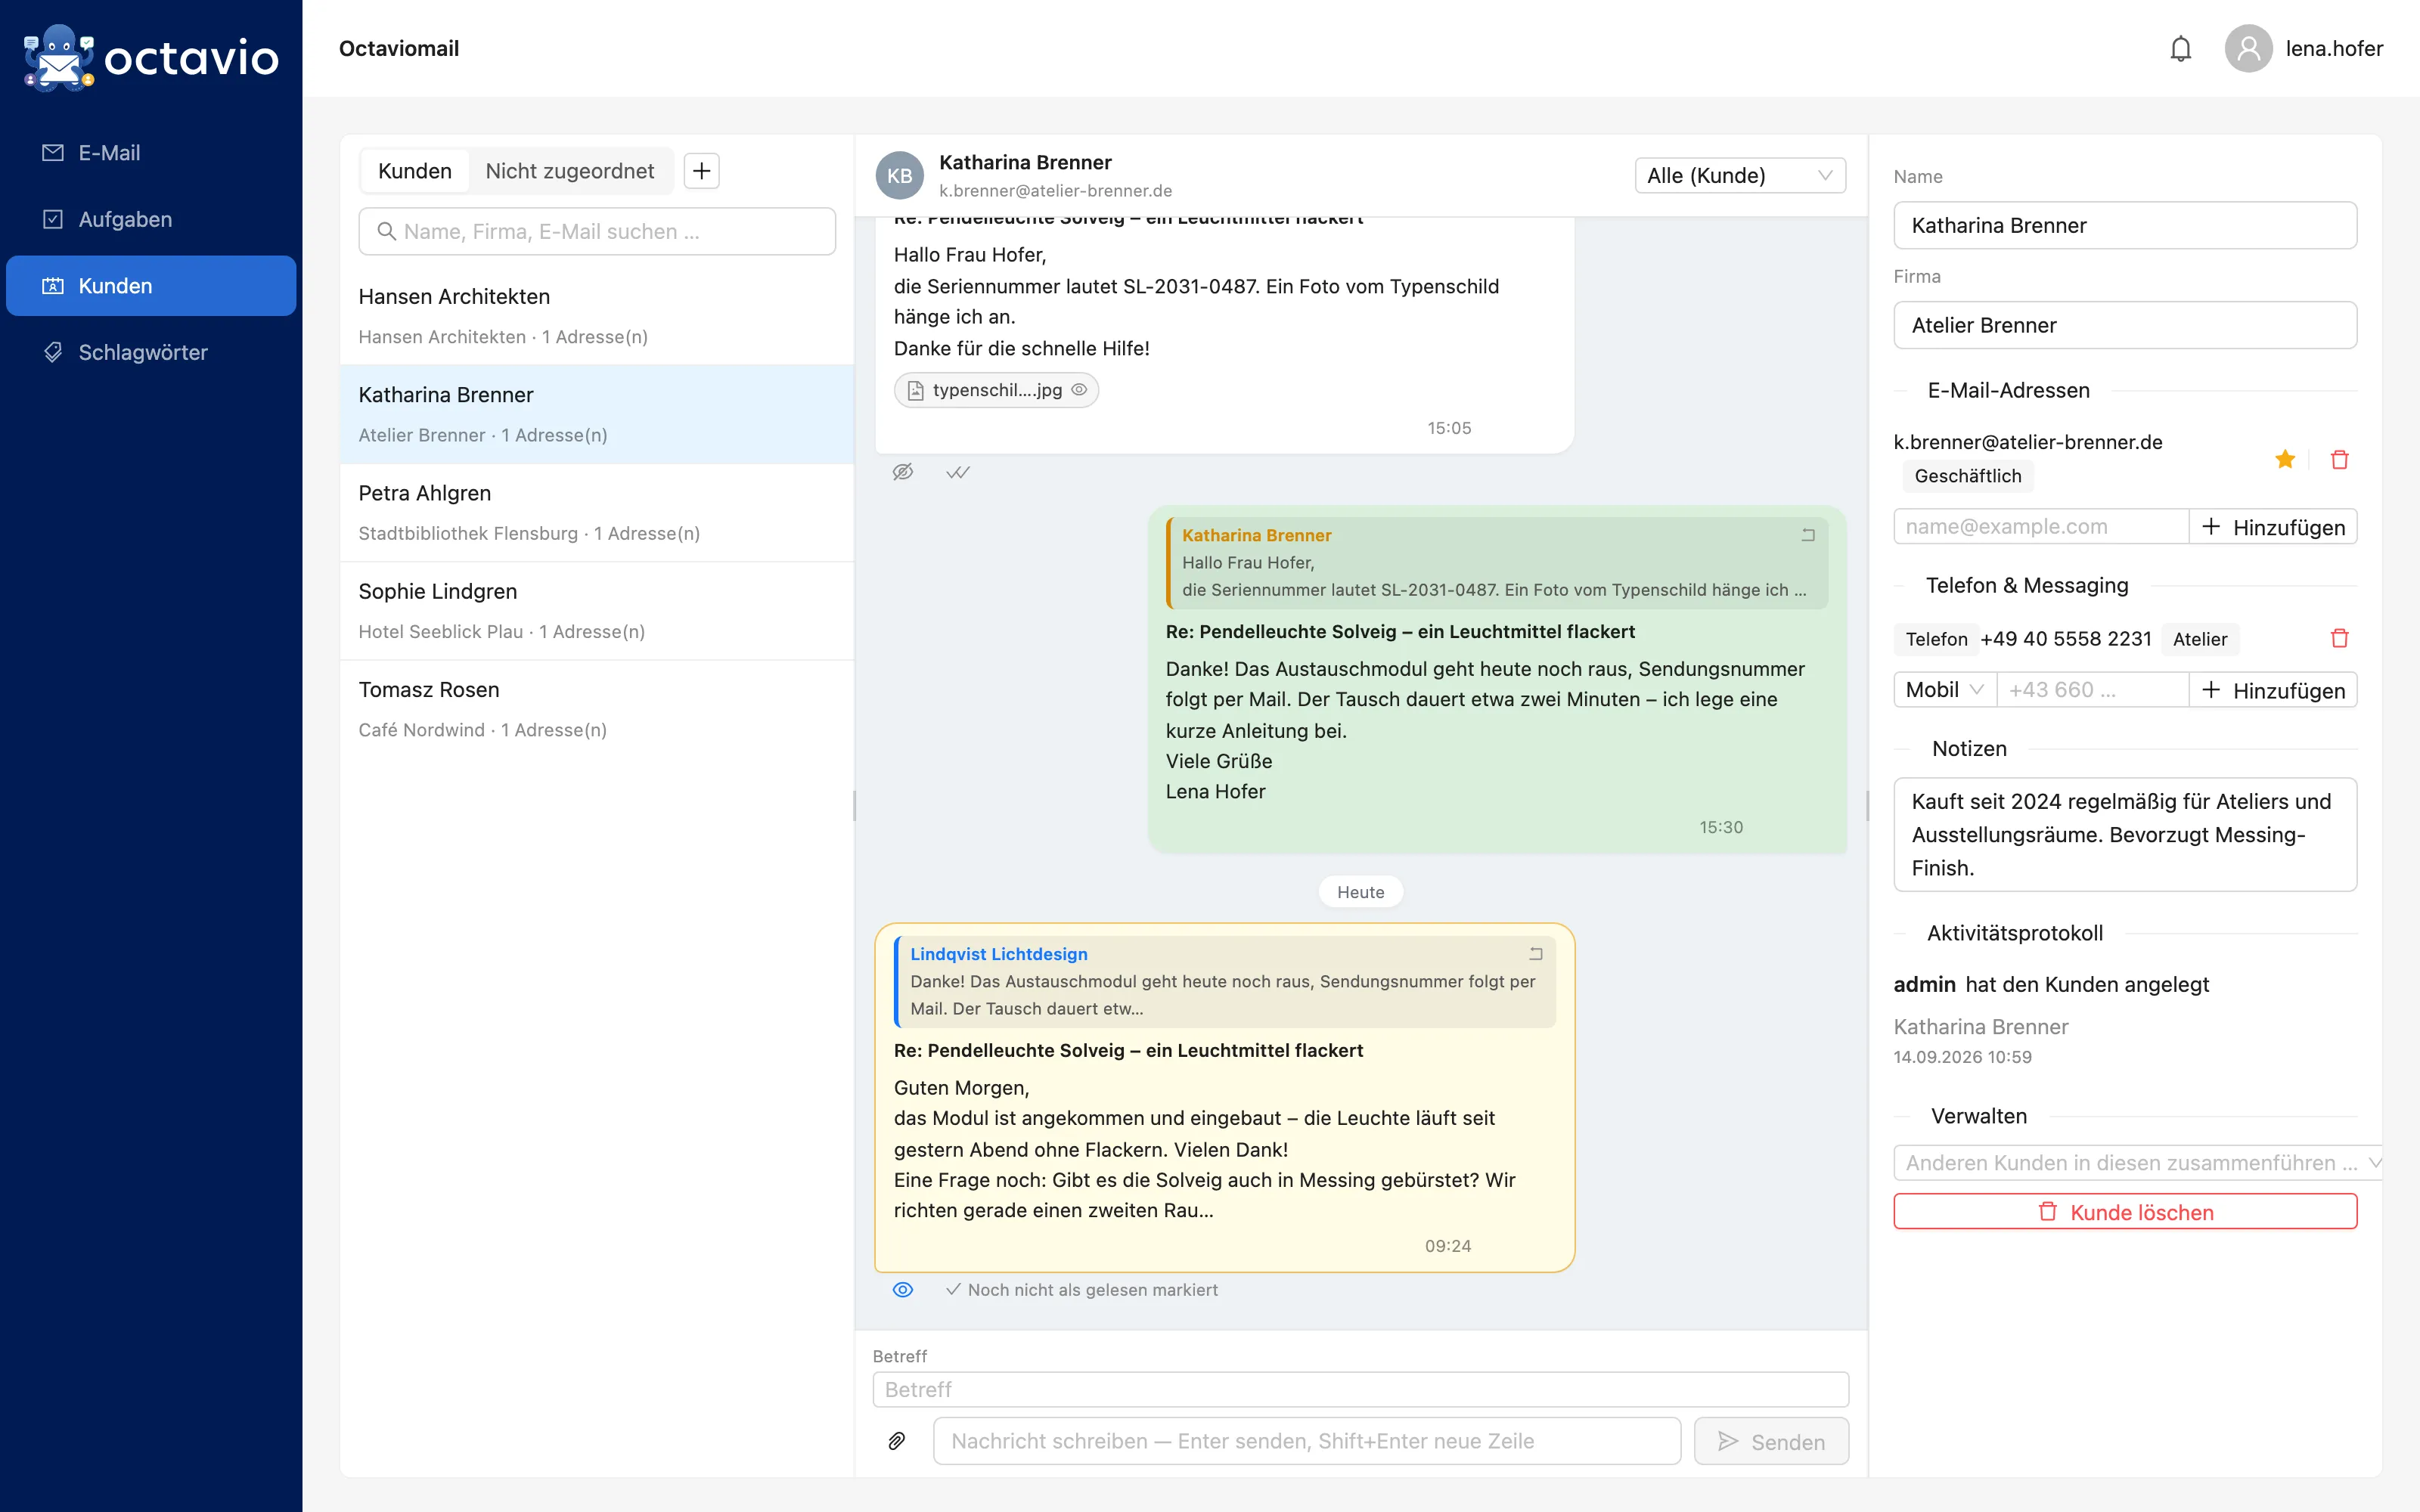Open the Mobil phone type dropdown
The height and width of the screenshot is (1512, 2420).
coord(1944,690)
